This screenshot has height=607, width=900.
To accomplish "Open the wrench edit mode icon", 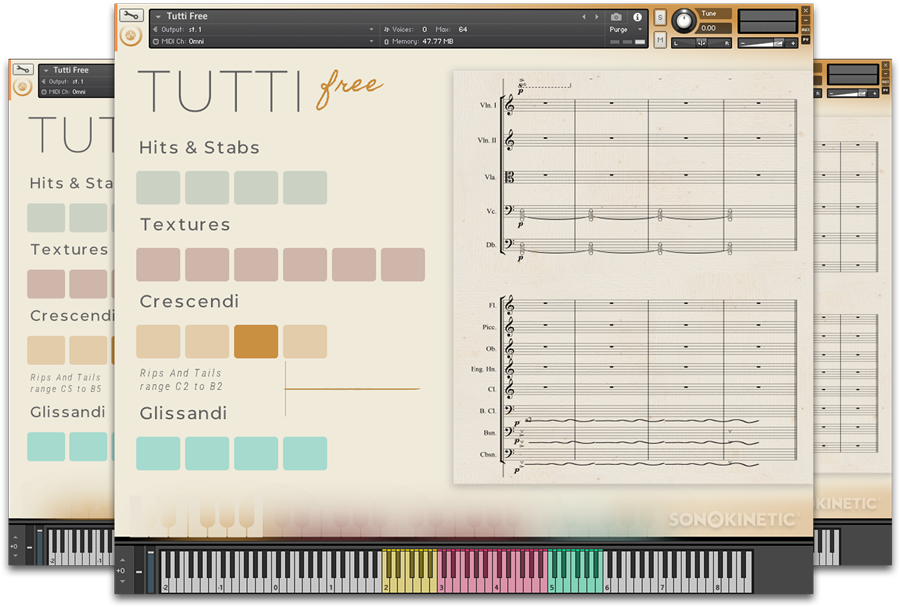I will [x=130, y=16].
